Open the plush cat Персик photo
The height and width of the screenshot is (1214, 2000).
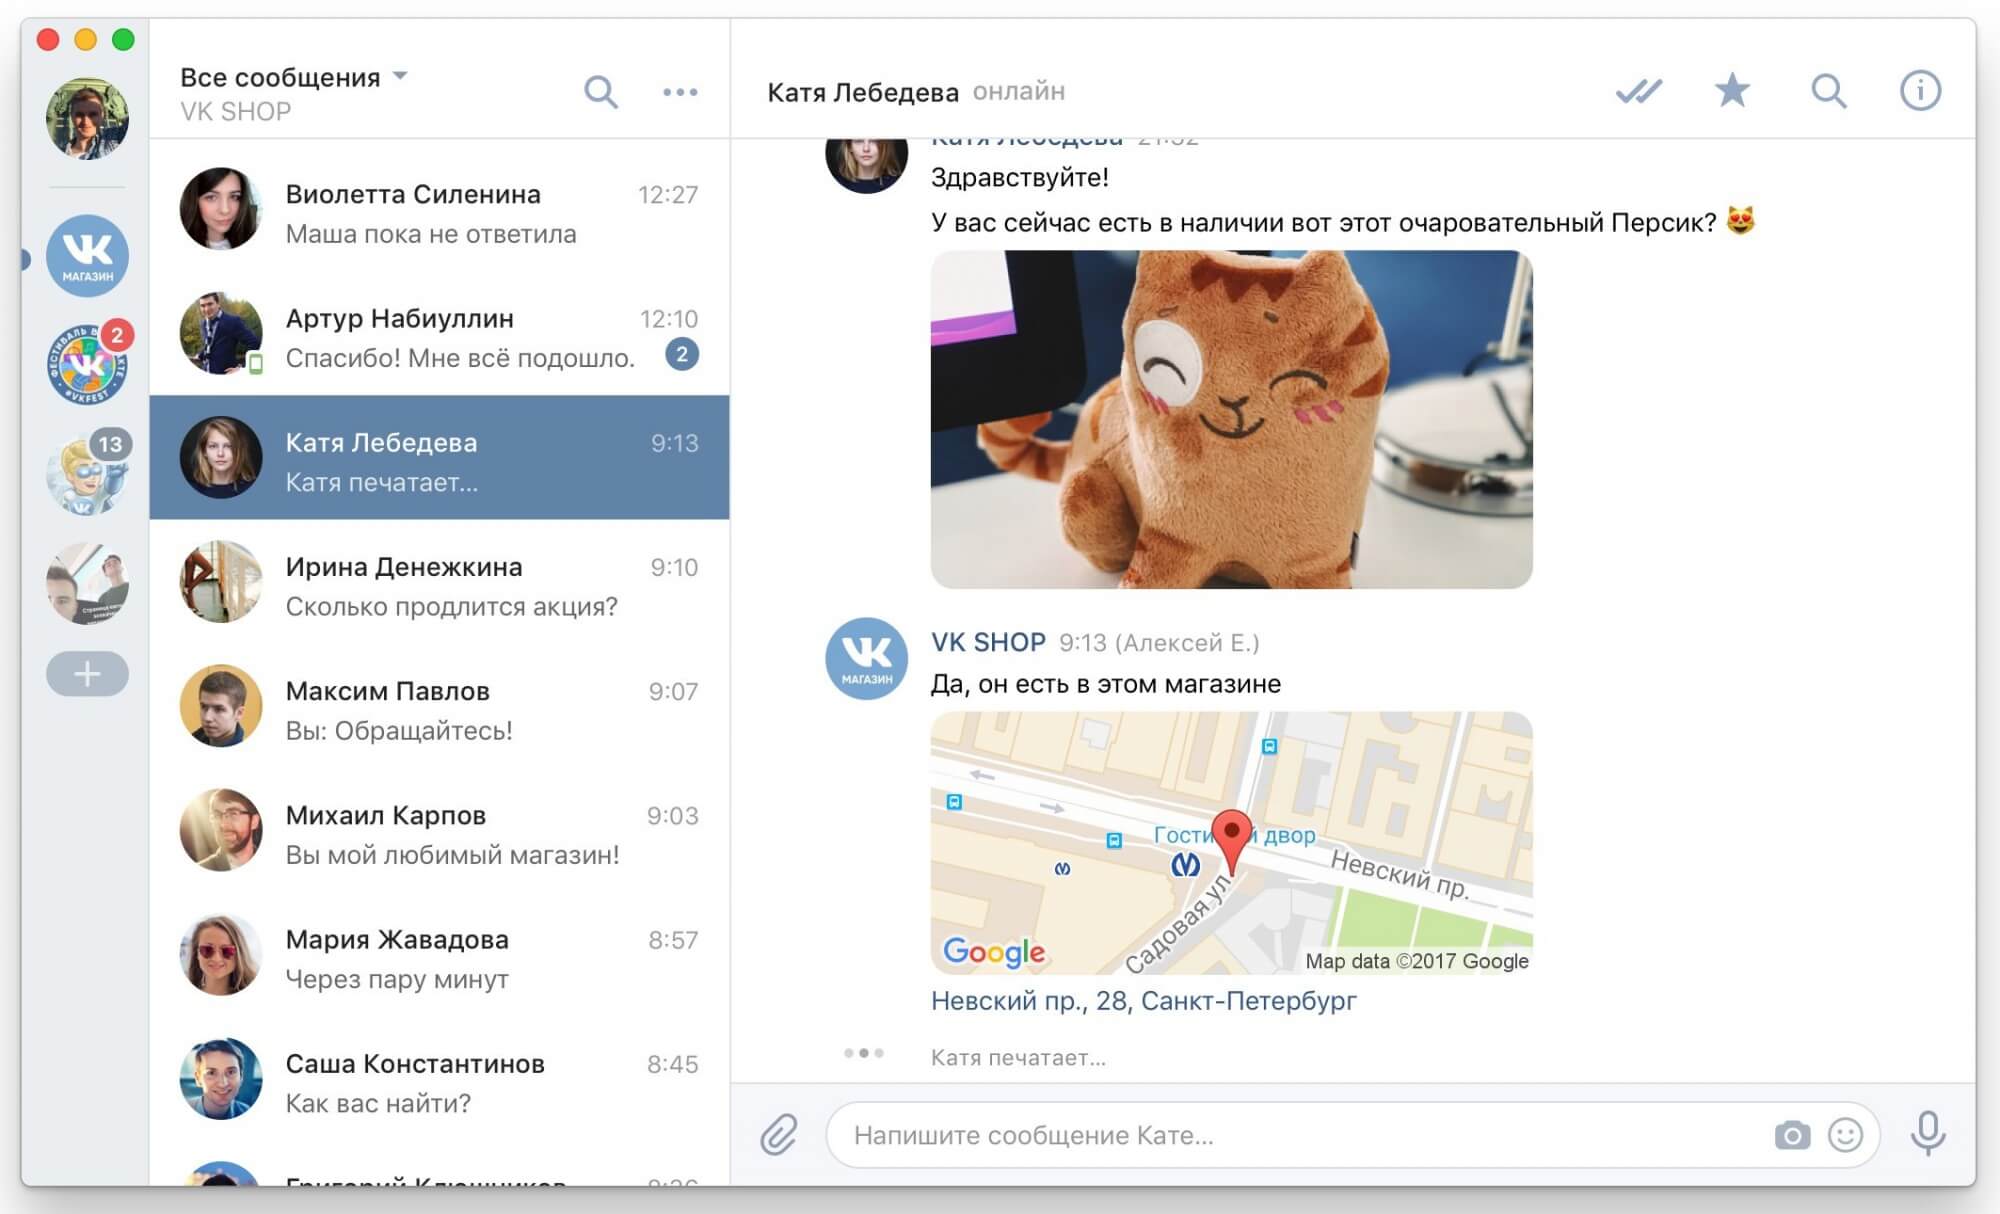1231,419
